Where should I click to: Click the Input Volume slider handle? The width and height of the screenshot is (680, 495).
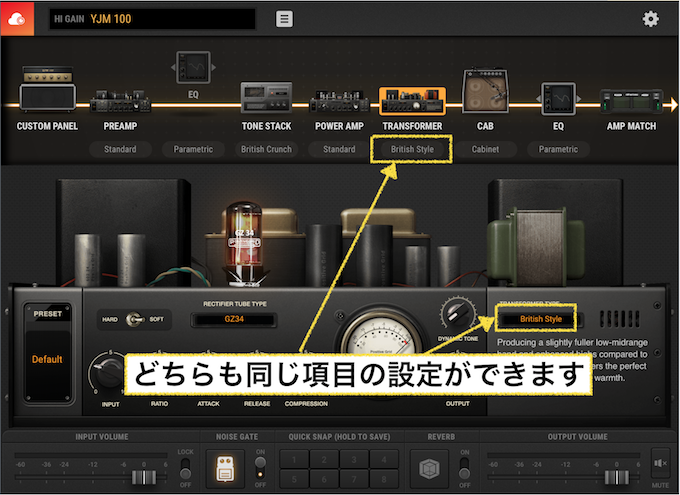coord(144,477)
